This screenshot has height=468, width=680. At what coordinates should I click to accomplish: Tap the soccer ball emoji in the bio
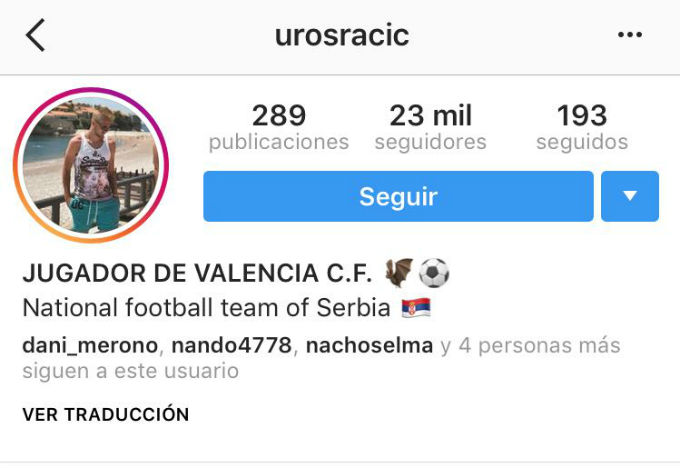[434, 273]
